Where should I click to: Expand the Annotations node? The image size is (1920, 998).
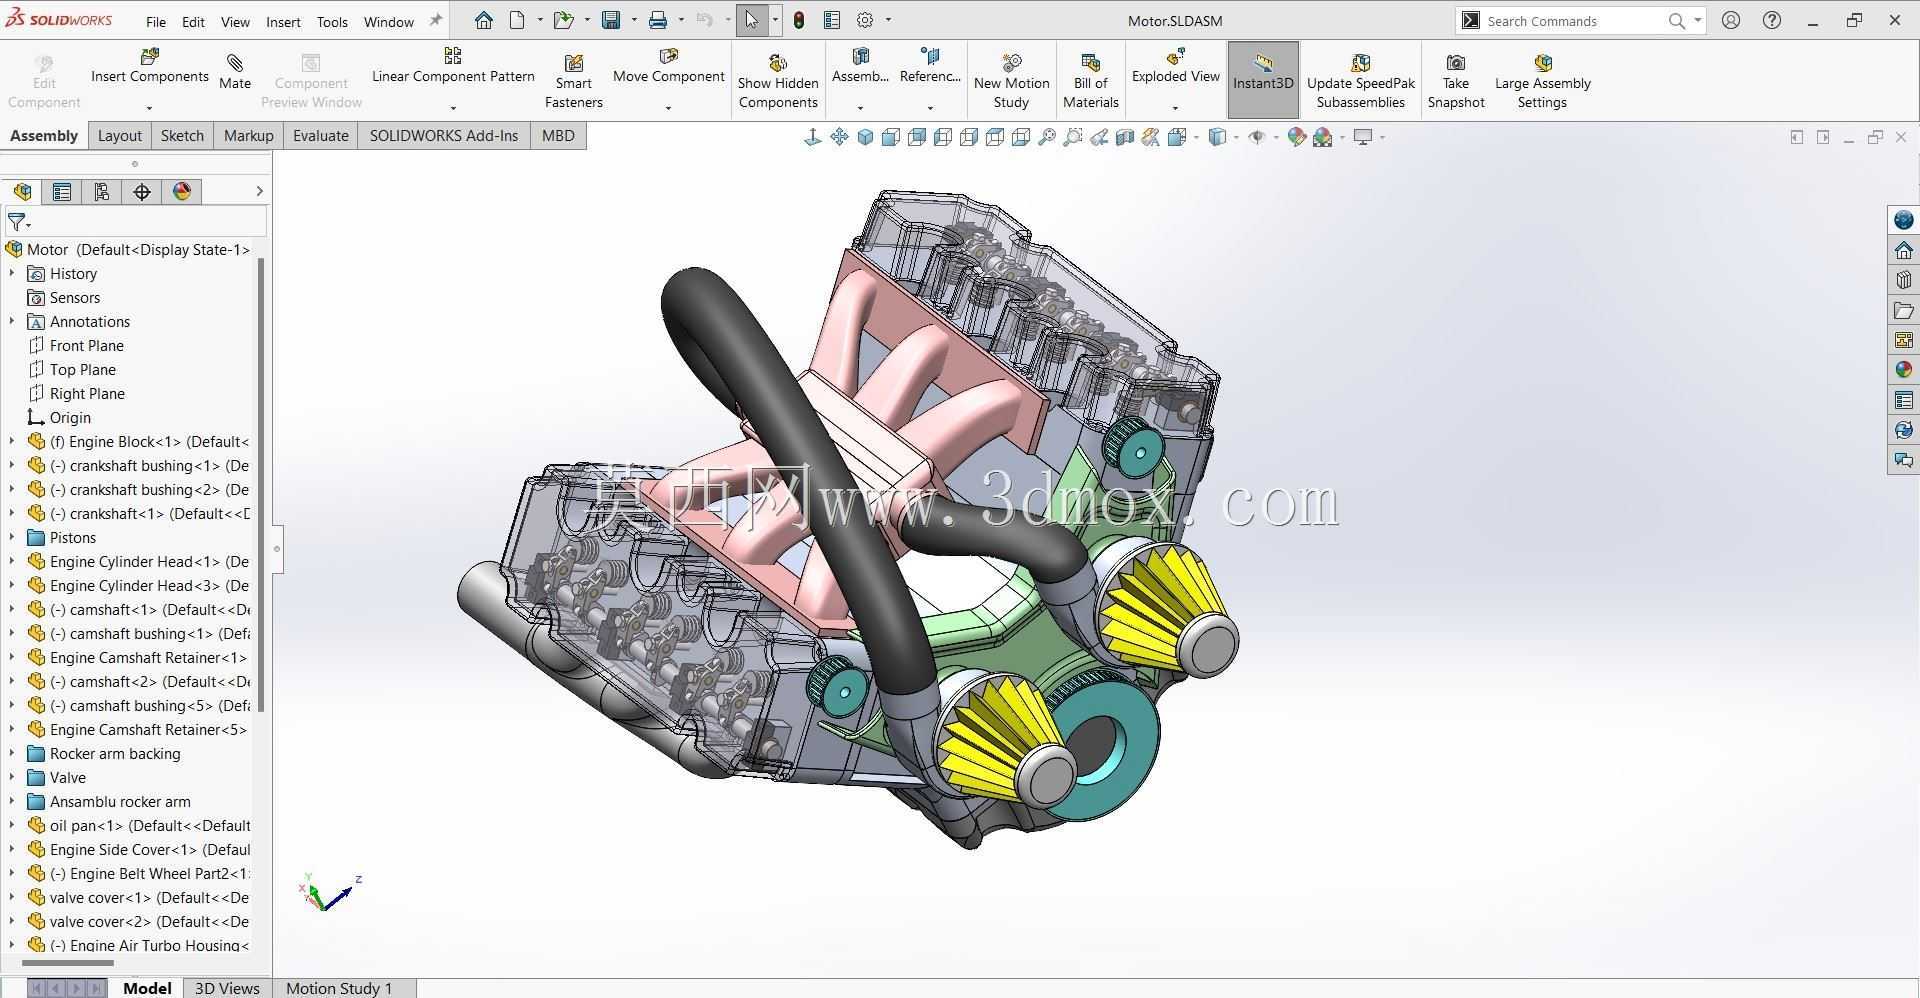coord(12,322)
